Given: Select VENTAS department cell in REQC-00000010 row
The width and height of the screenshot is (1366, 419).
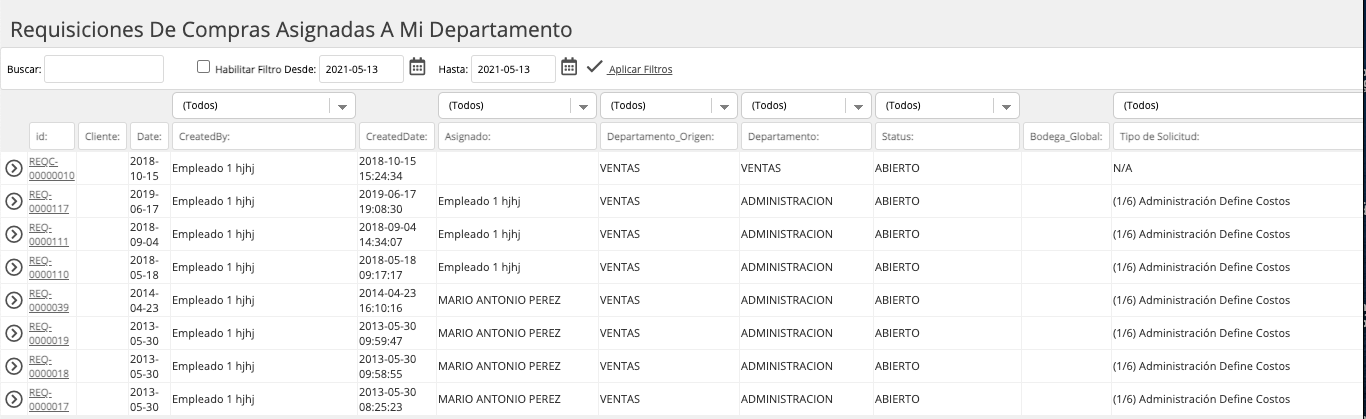Looking at the screenshot, I should click(x=761, y=168).
